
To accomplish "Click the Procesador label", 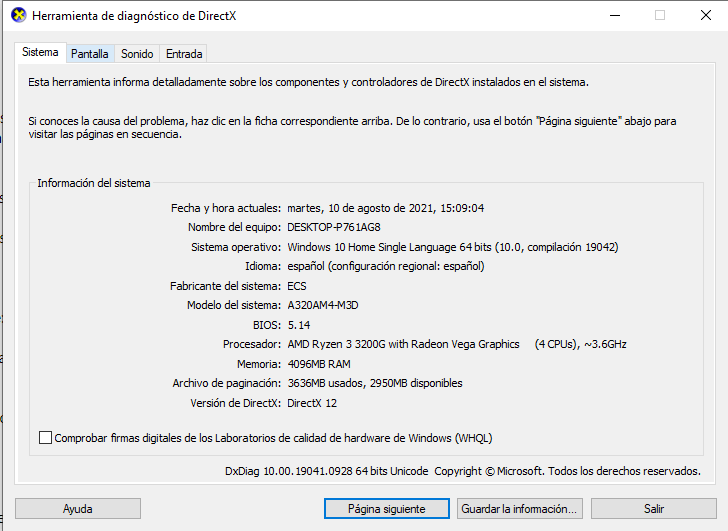I will [252, 344].
